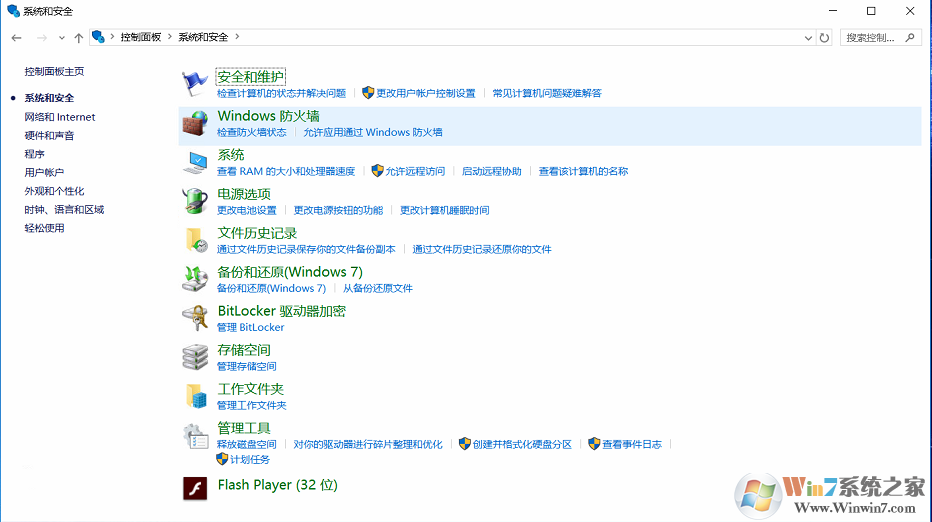932x522 pixels.
Task: Open 允许远程访问 link
Action: pos(415,171)
